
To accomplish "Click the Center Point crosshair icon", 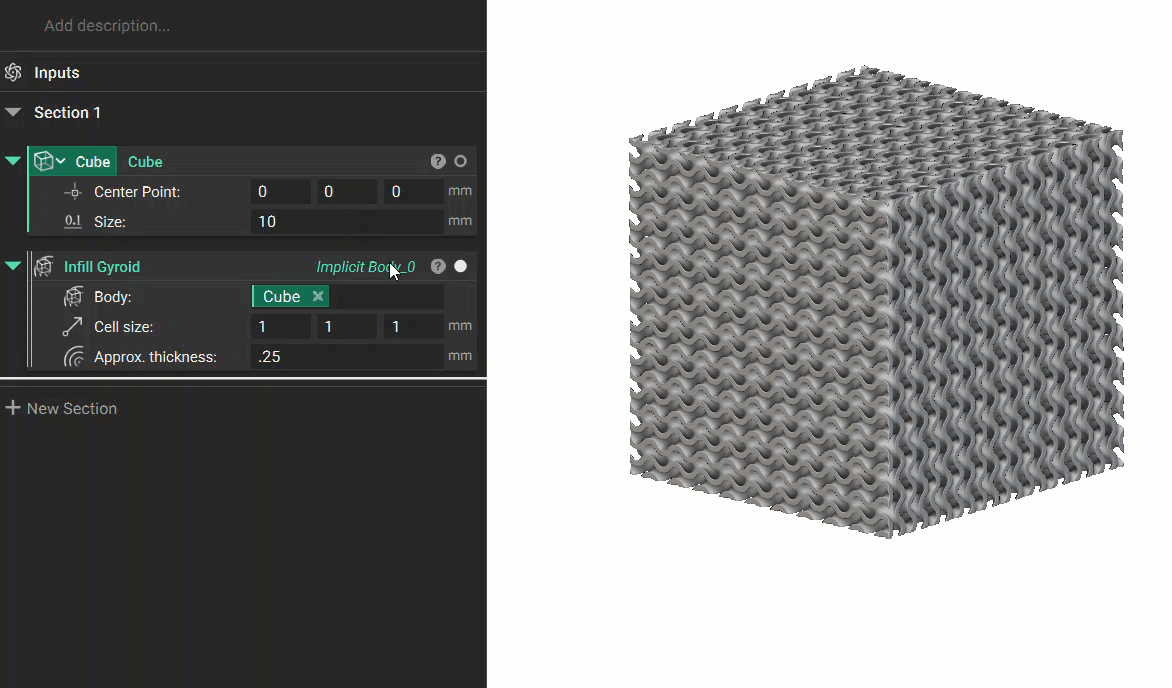I will click(x=73, y=192).
